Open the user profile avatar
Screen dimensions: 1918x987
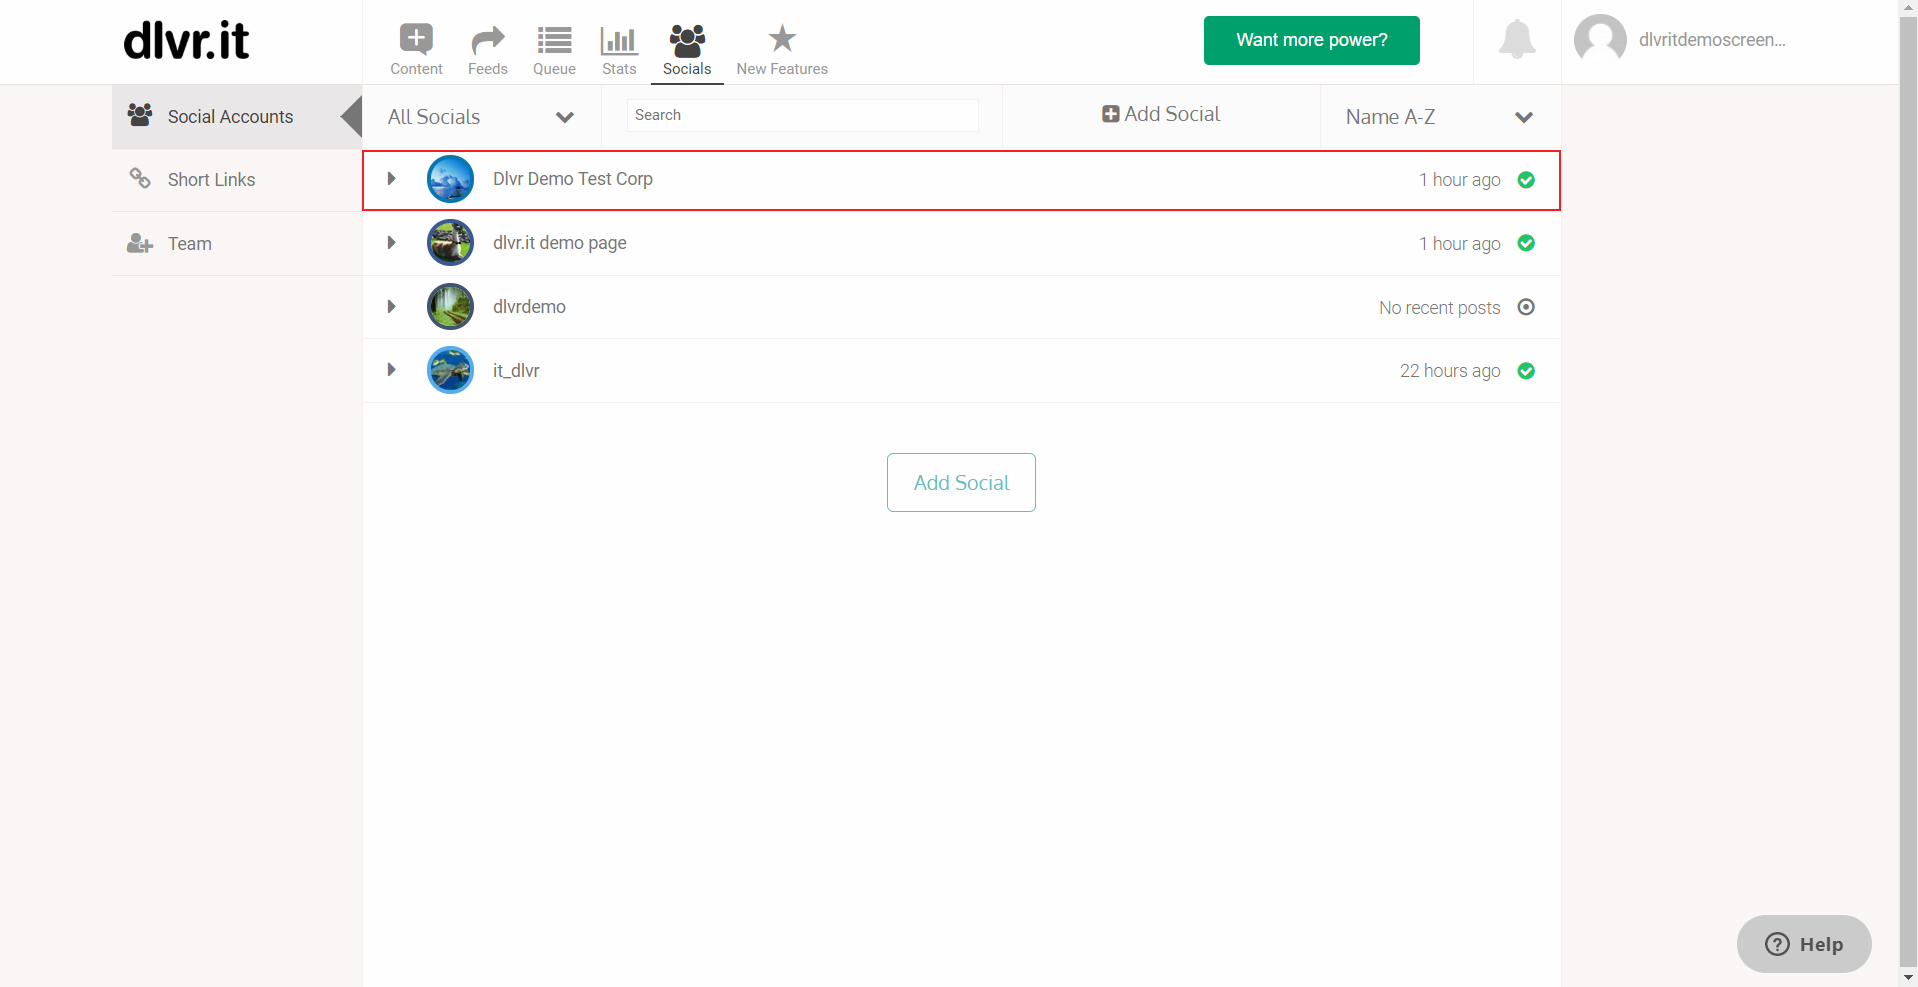pos(1600,40)
